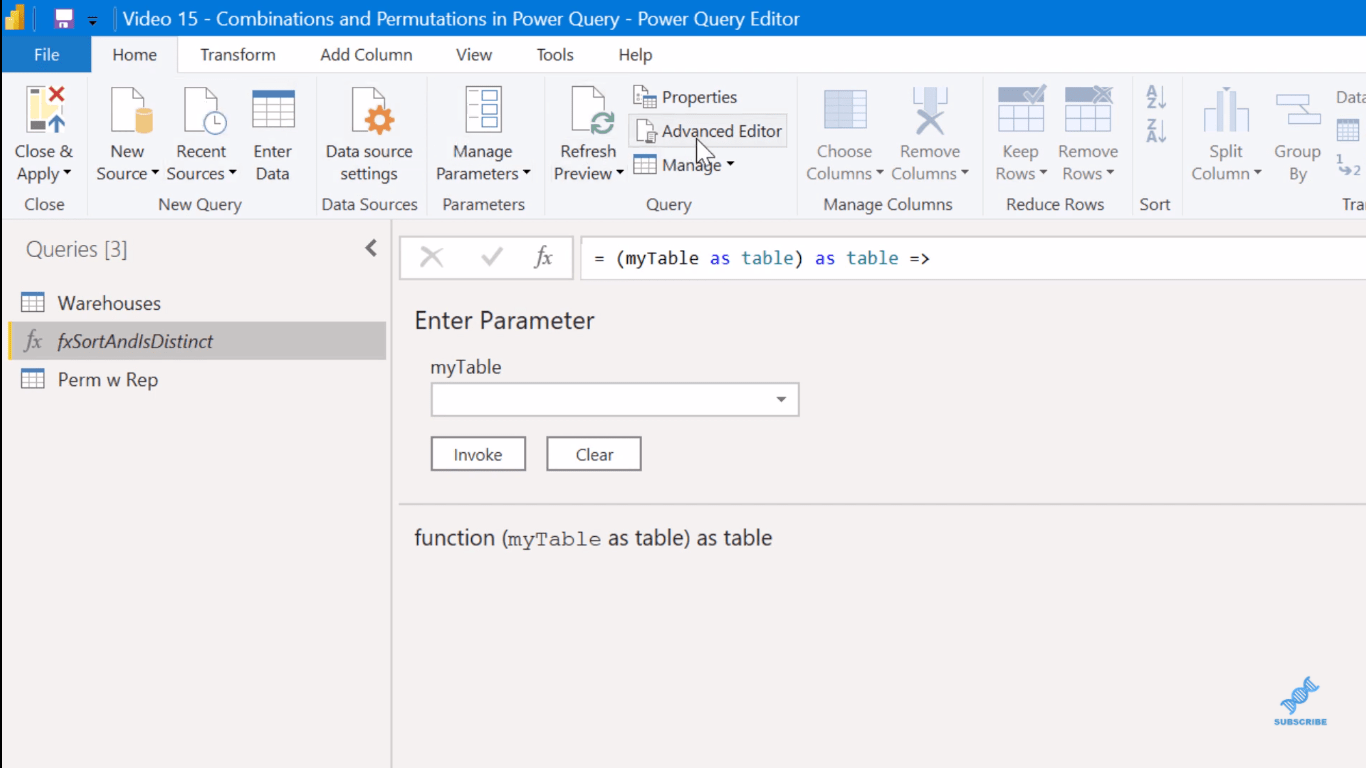Click the Keep Rows icon
The image size is (1366, 768).
coord(1021,110)
